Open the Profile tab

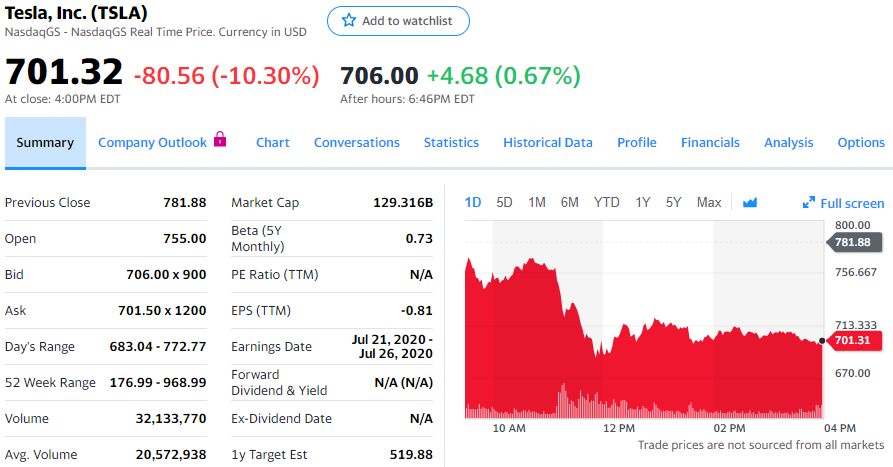pyautogui.click(x=637, y=143)
